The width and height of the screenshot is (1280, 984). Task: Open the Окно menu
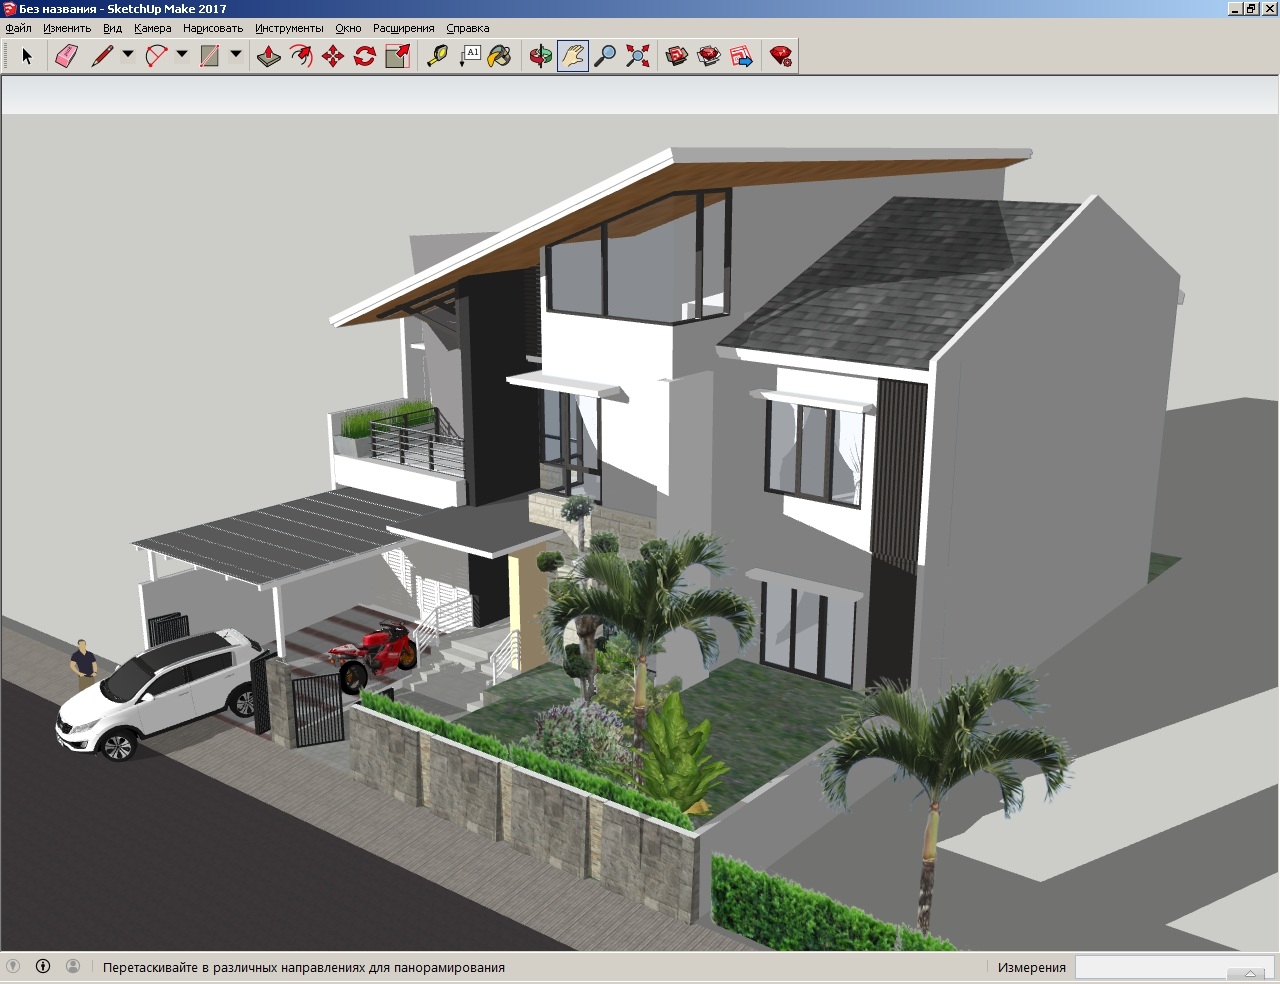click(347, 28)
